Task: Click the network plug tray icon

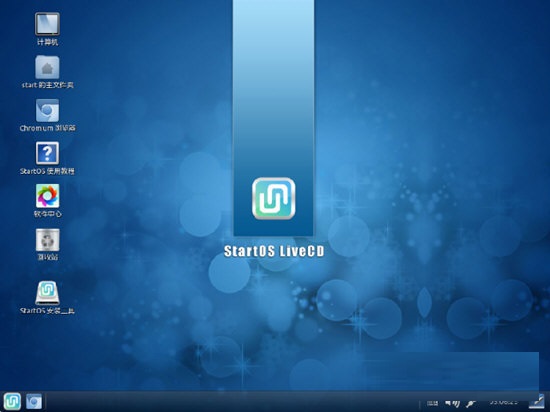Action: click(471, 404)
